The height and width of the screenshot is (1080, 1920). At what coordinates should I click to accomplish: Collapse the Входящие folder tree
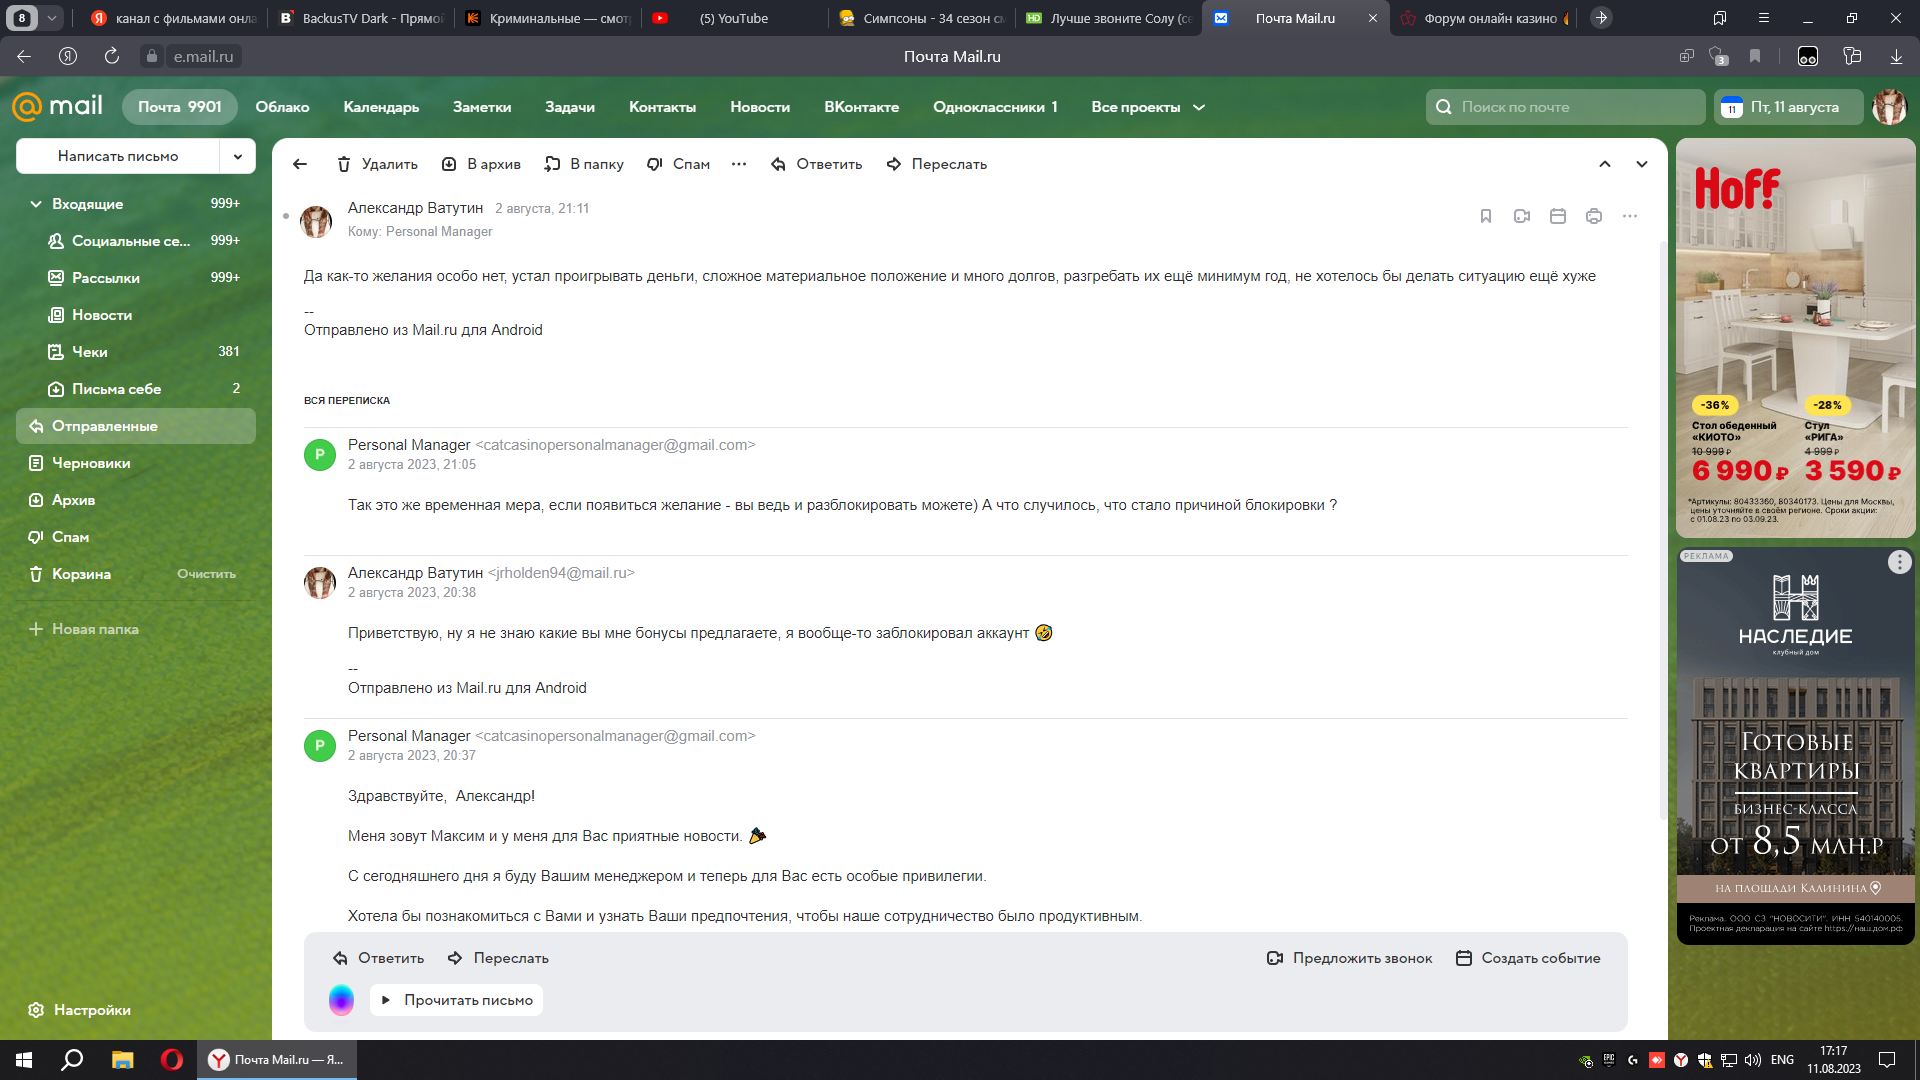pos(36,204)
